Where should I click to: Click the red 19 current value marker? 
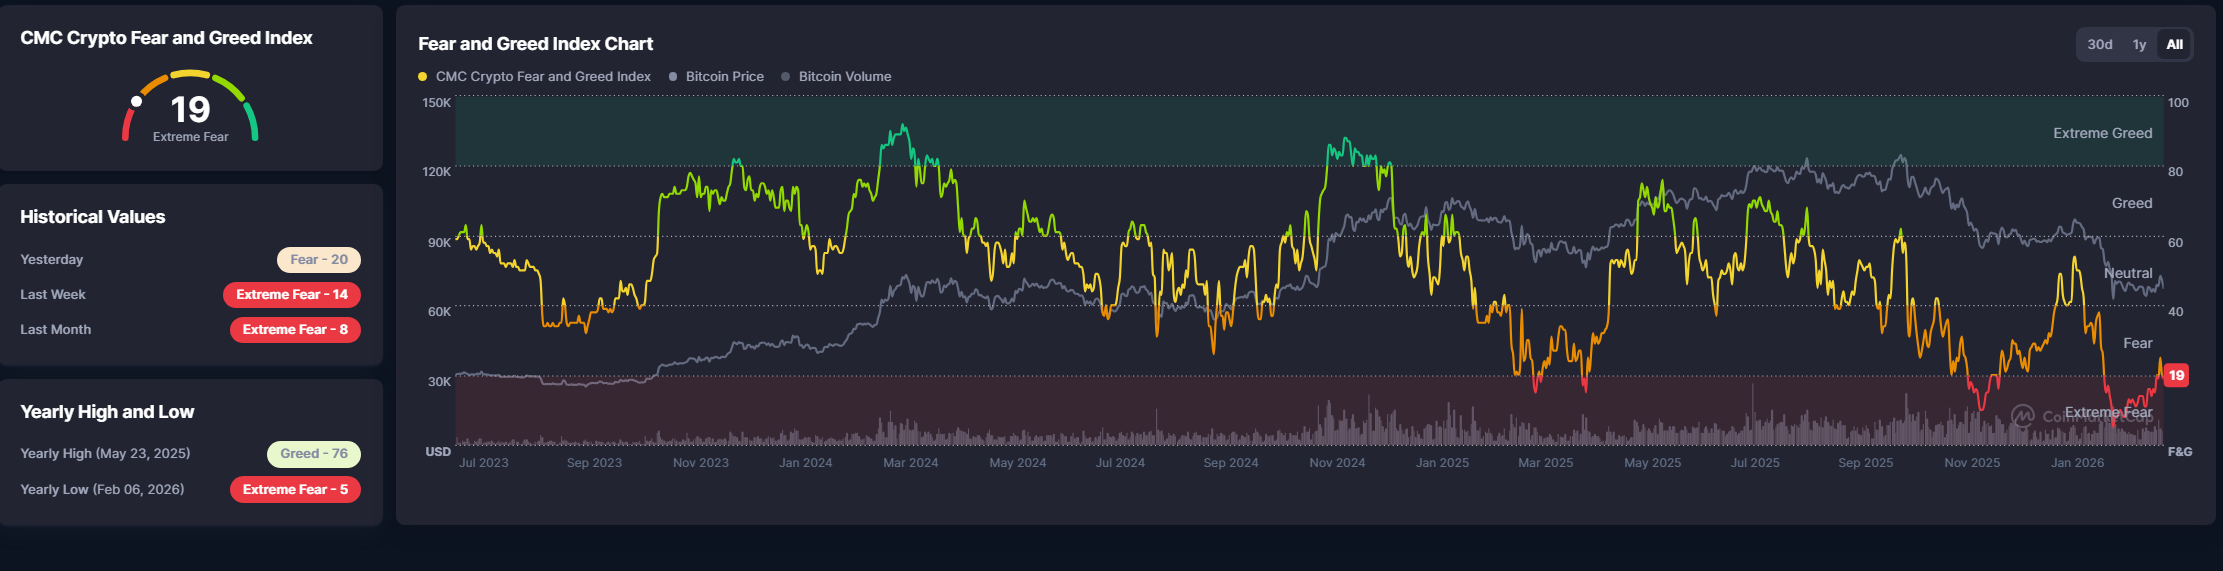[x=2176, y=376]
